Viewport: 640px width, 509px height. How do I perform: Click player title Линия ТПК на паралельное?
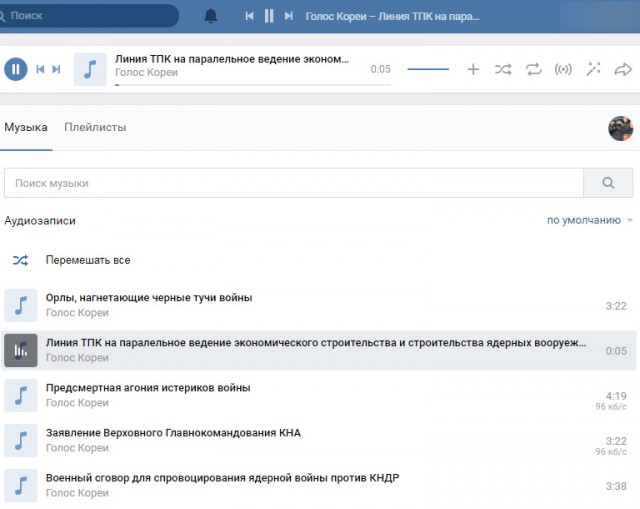point(232,59)
